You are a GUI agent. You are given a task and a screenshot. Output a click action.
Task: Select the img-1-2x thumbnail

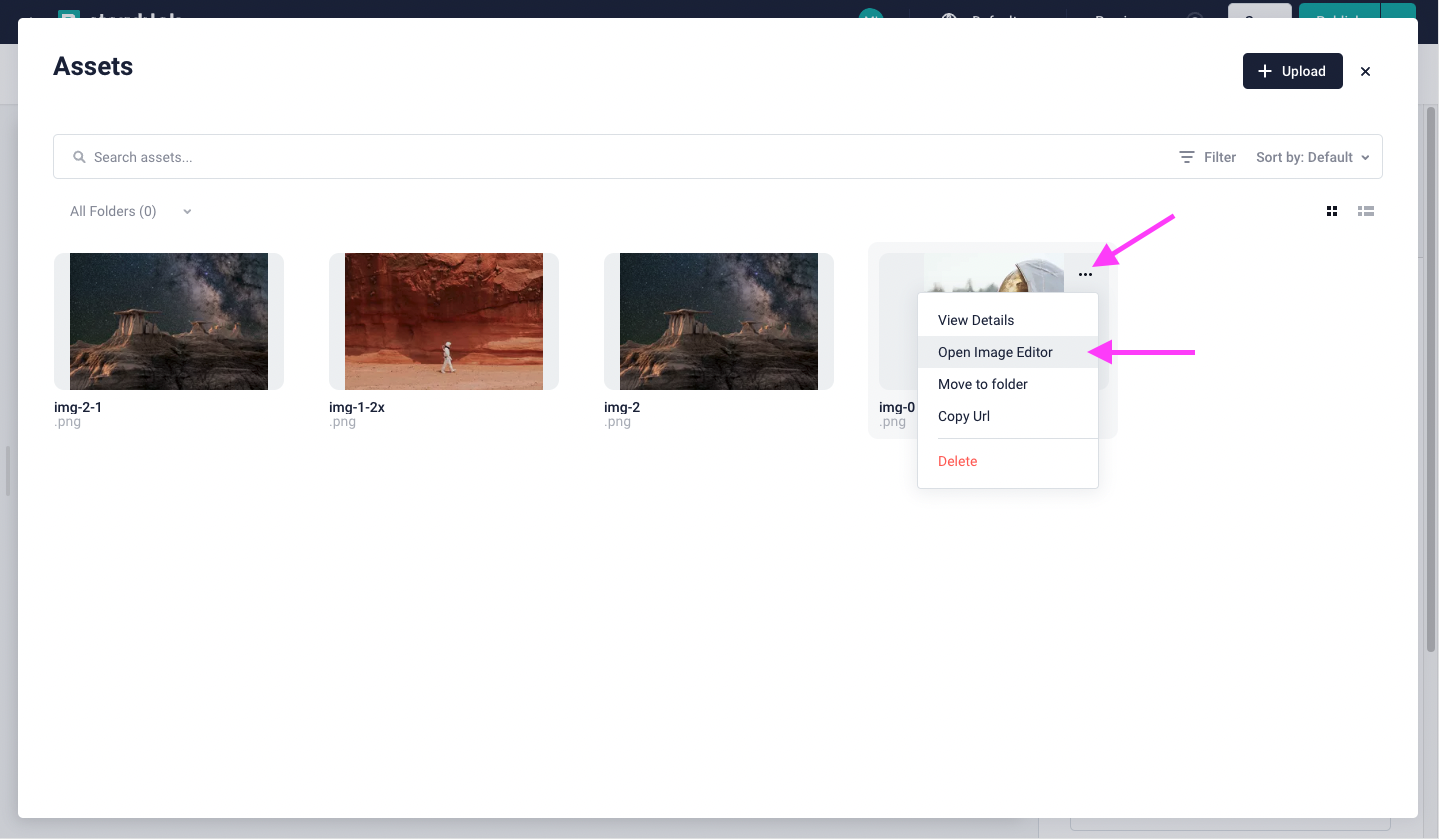pyautogui.click(x=444, y=321)
